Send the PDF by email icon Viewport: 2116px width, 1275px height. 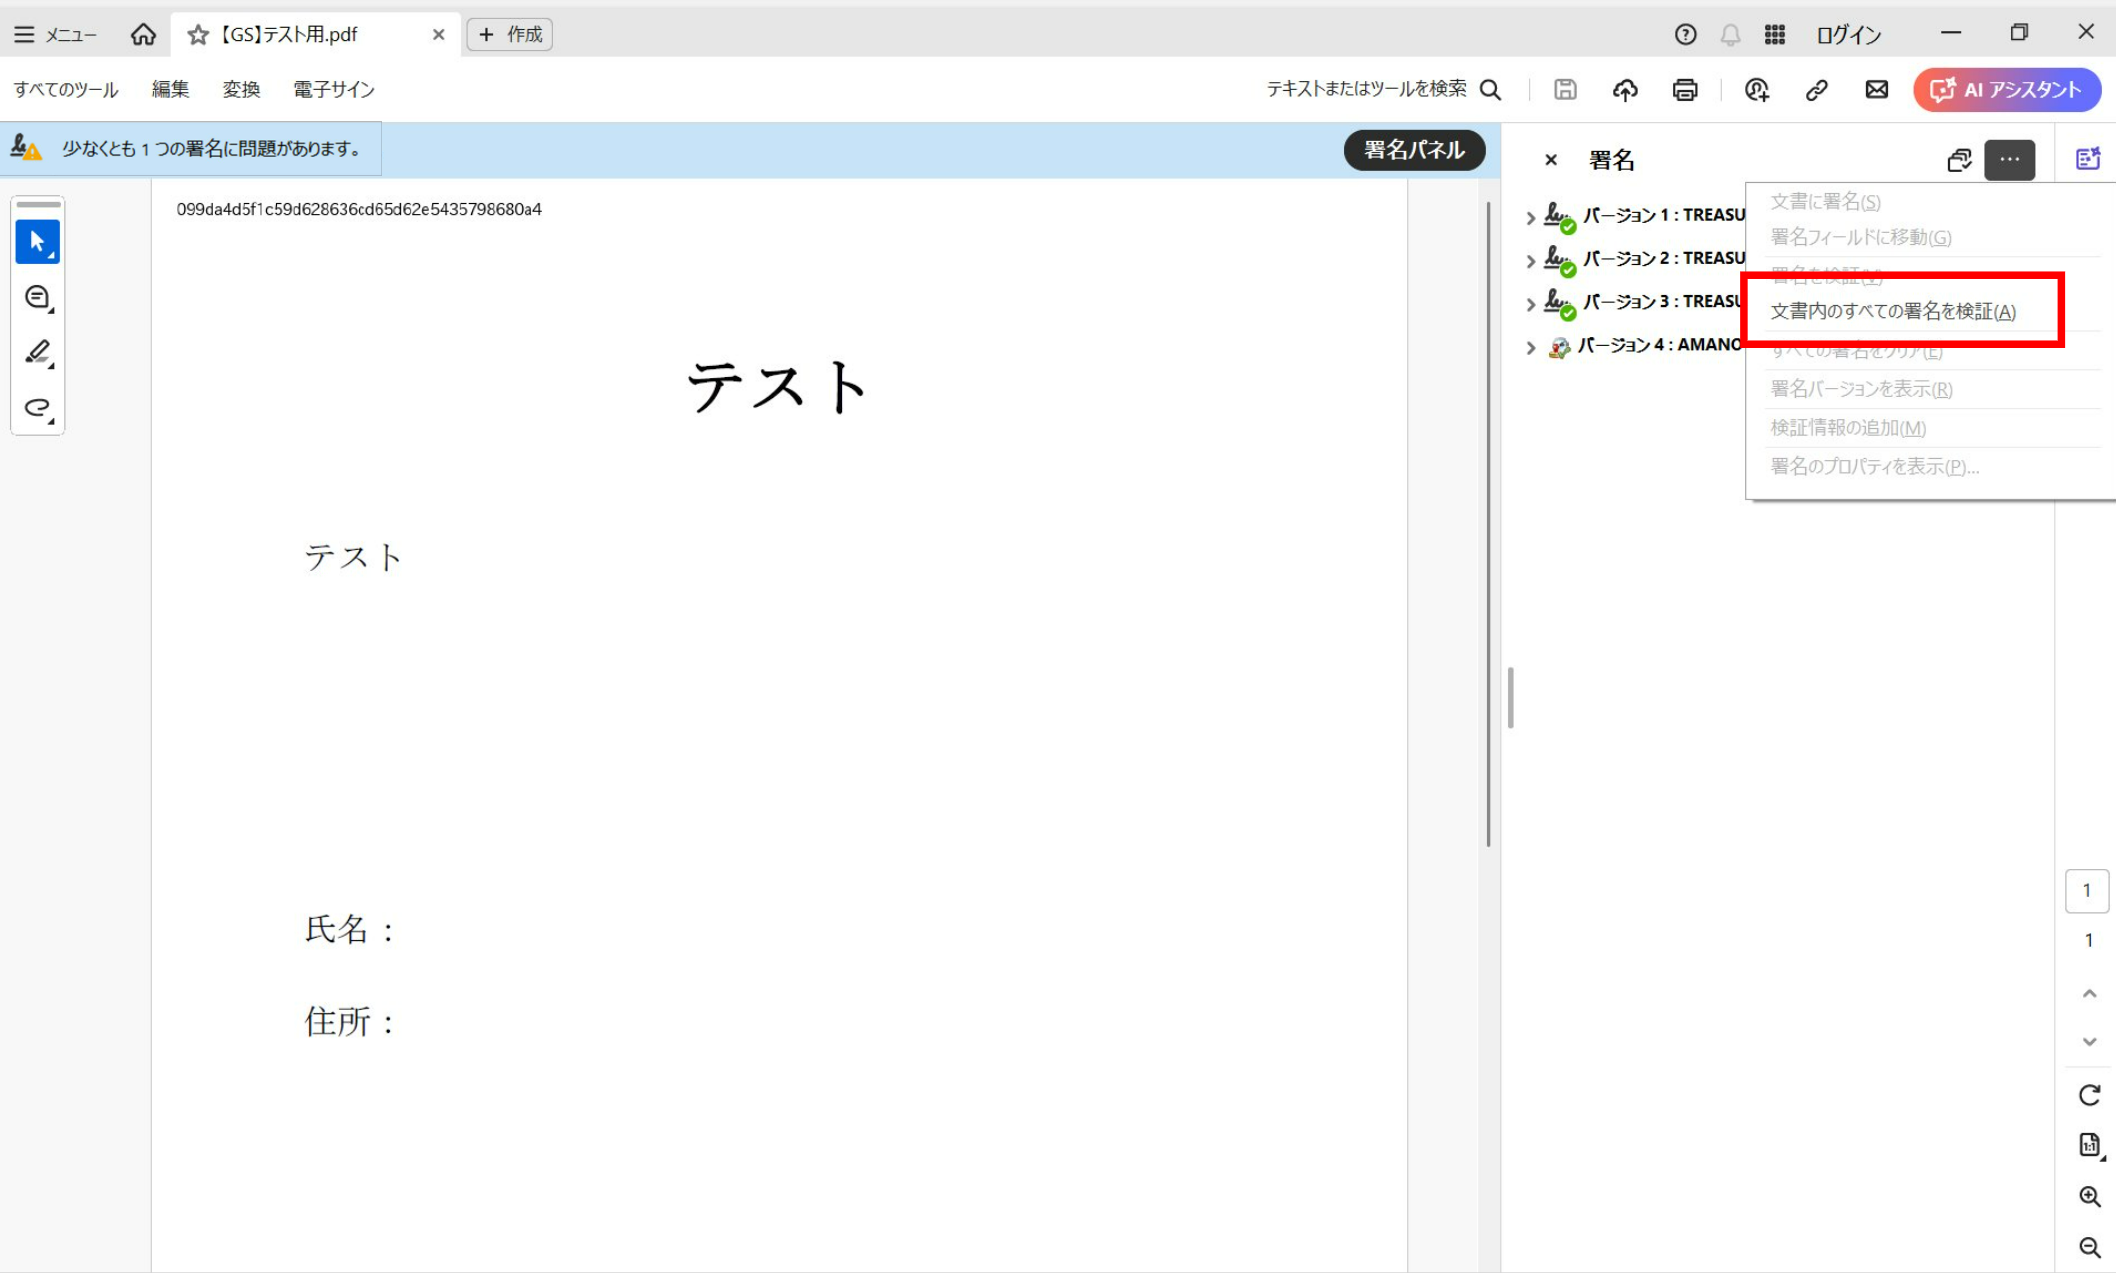pos(1875,89)
